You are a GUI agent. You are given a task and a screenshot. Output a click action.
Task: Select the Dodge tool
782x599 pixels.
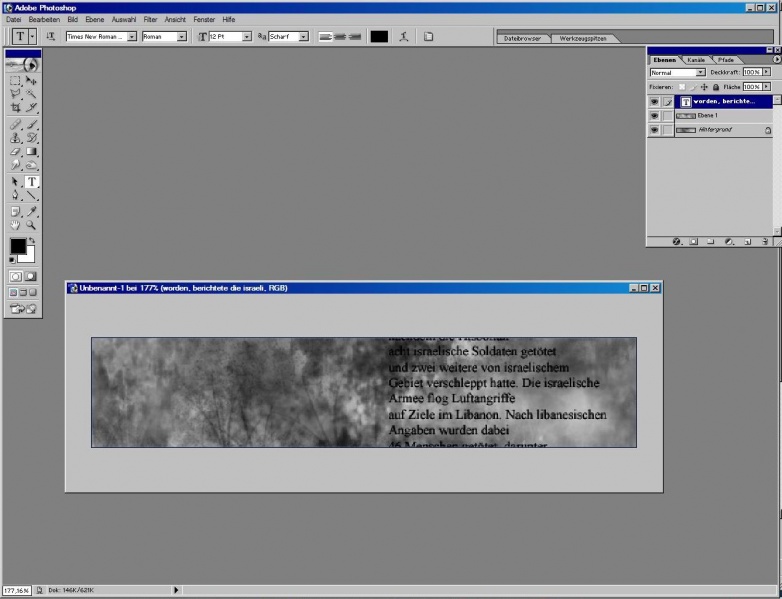click(31, 165)
